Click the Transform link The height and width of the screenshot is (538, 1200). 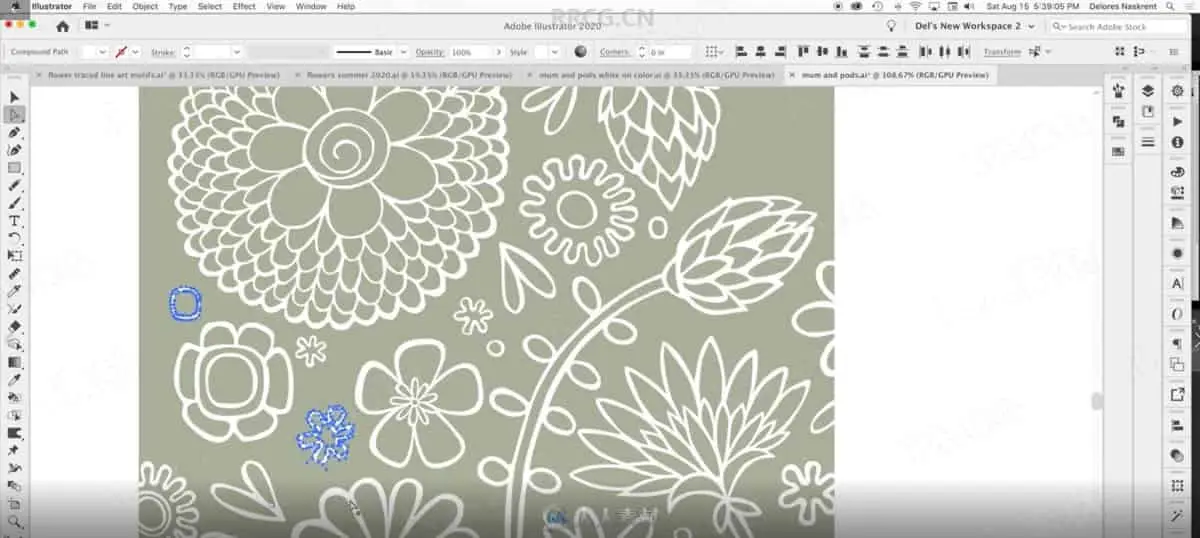point(1001,51)
